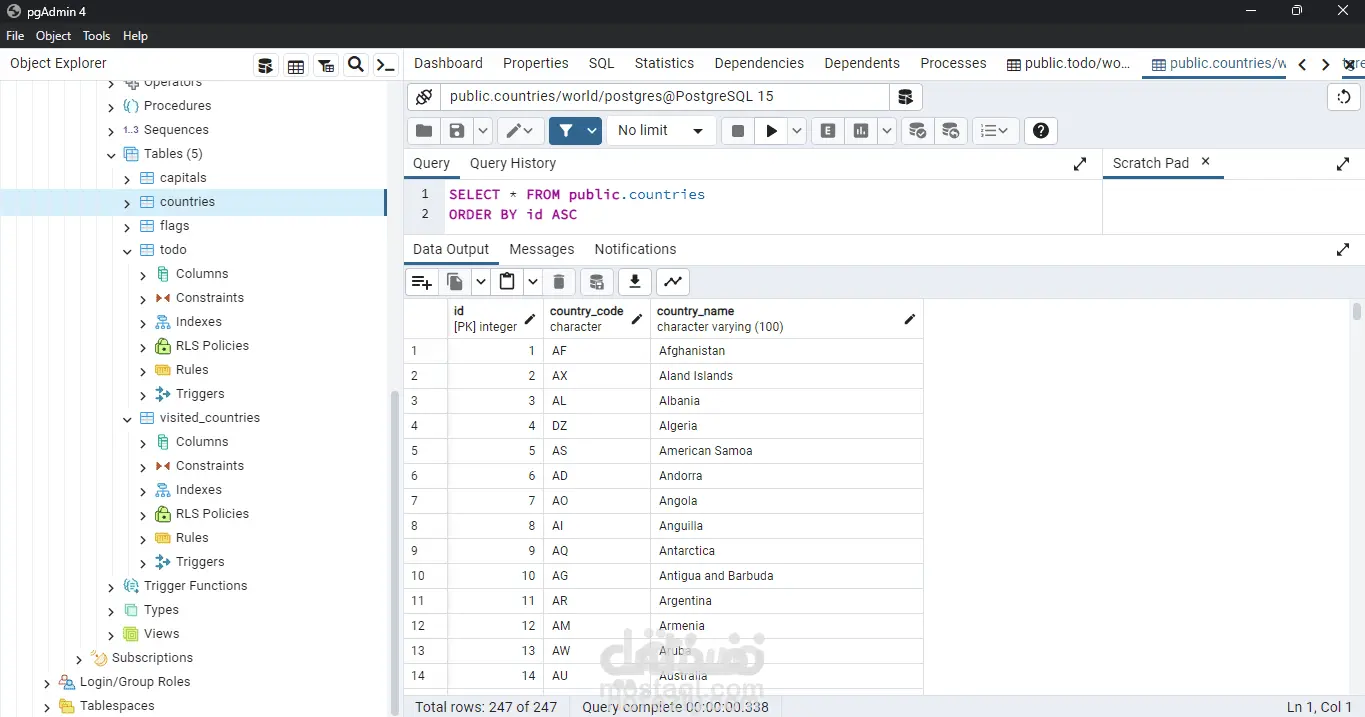Click the Search Objects magnifier icon
The image size is (1365, 717).
click(355, 65)
